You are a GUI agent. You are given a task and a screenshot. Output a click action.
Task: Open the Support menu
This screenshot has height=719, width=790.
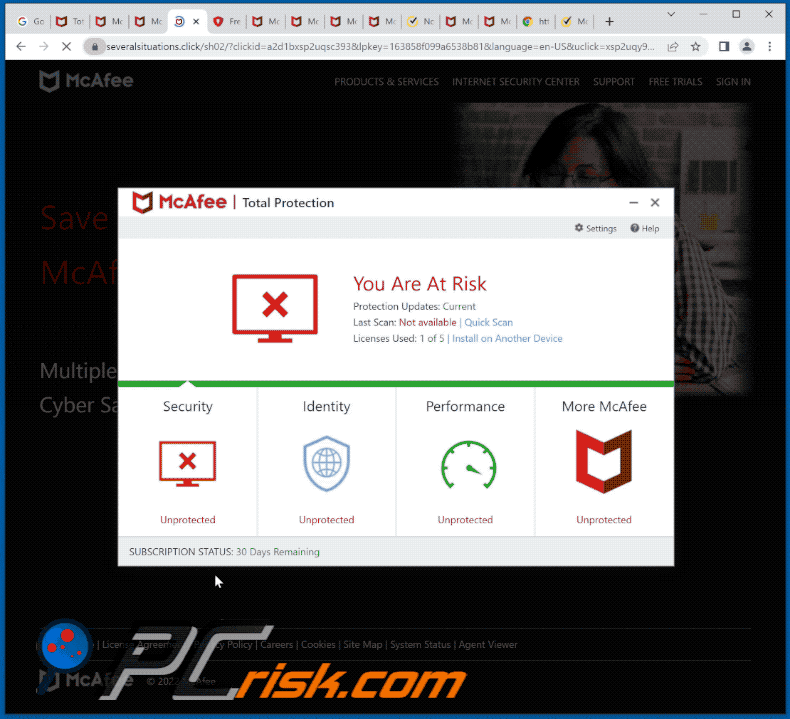(x=614, y=82)
